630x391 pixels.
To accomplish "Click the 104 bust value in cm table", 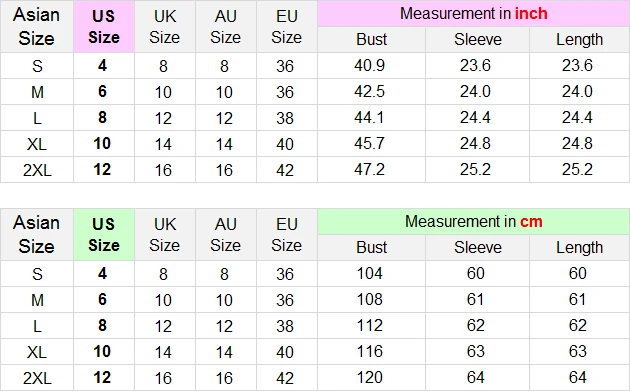I will 369,273.
